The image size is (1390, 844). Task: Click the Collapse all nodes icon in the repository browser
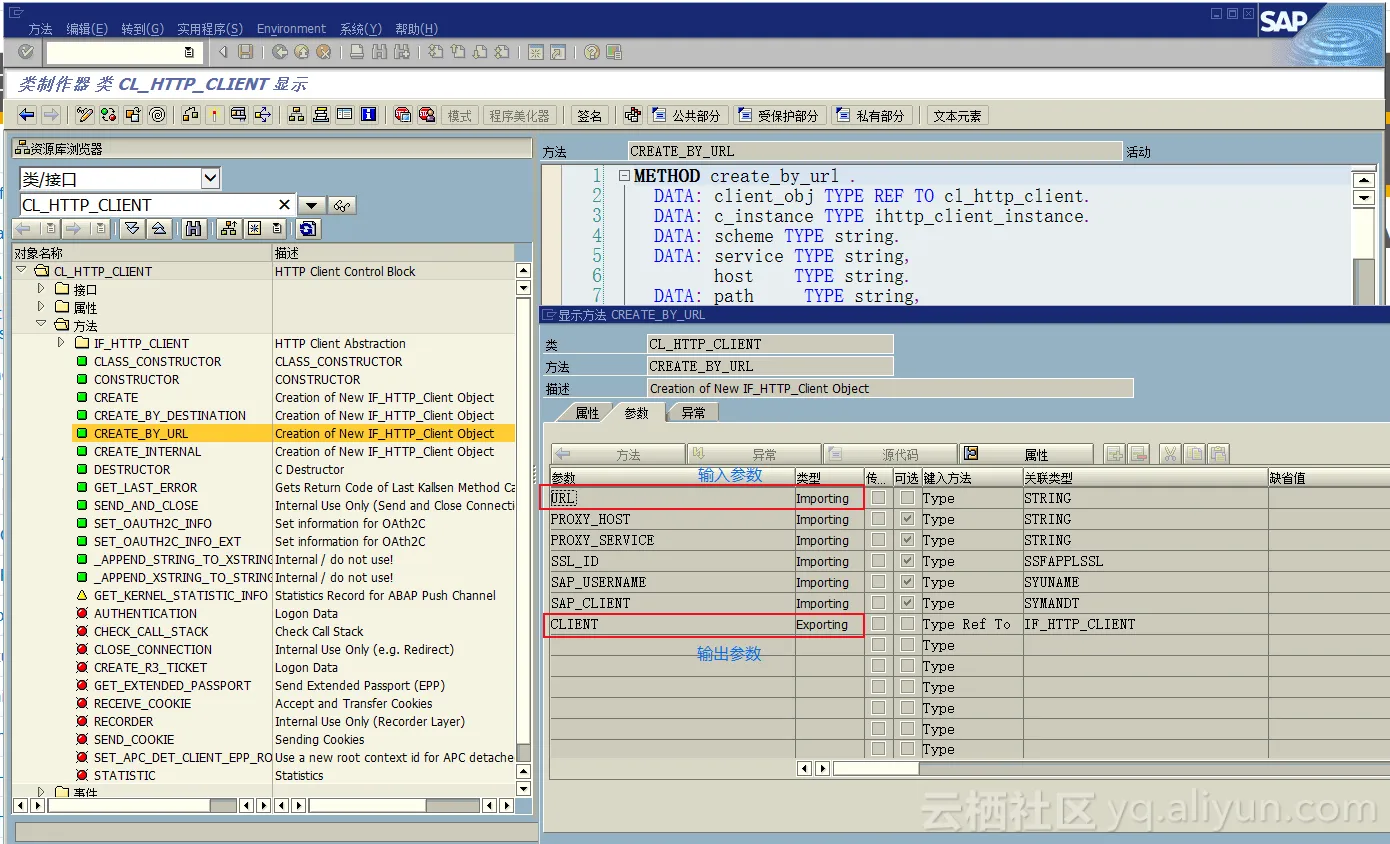tap(158, 229)
